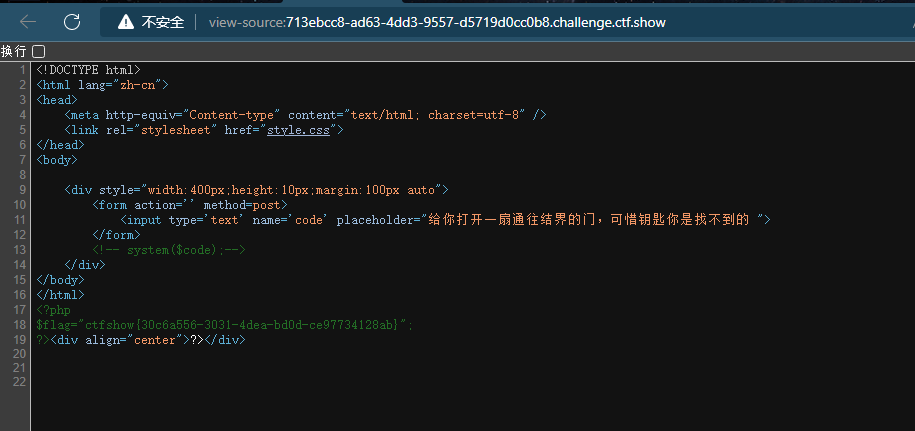Click the input placeholder Chinese text
The height and width of the screenshot is (431, 915).
pos(591,219)
